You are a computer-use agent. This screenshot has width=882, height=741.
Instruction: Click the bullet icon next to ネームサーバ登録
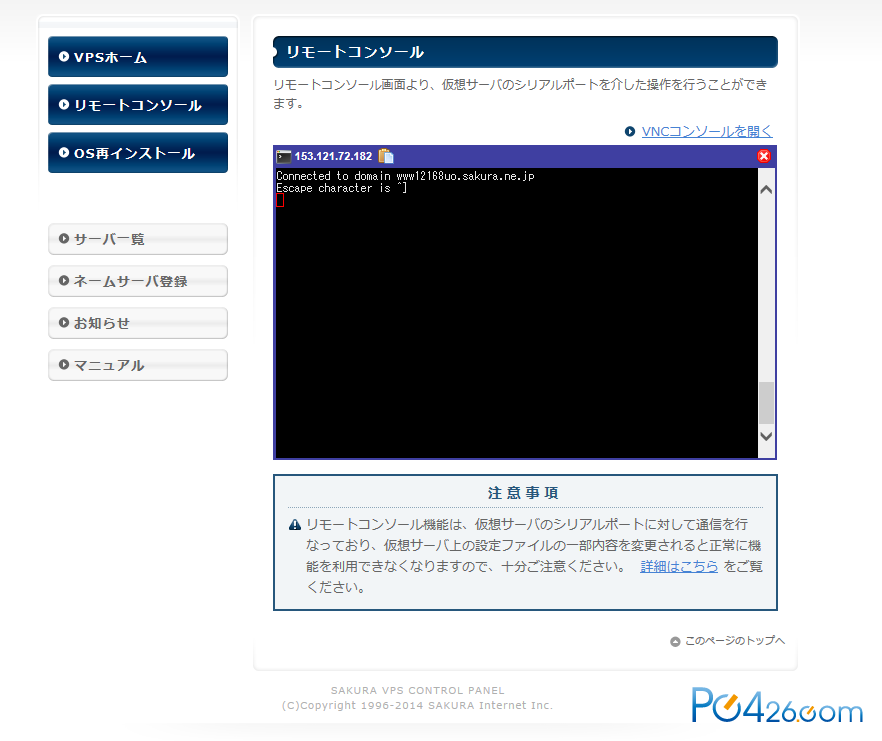64,280
